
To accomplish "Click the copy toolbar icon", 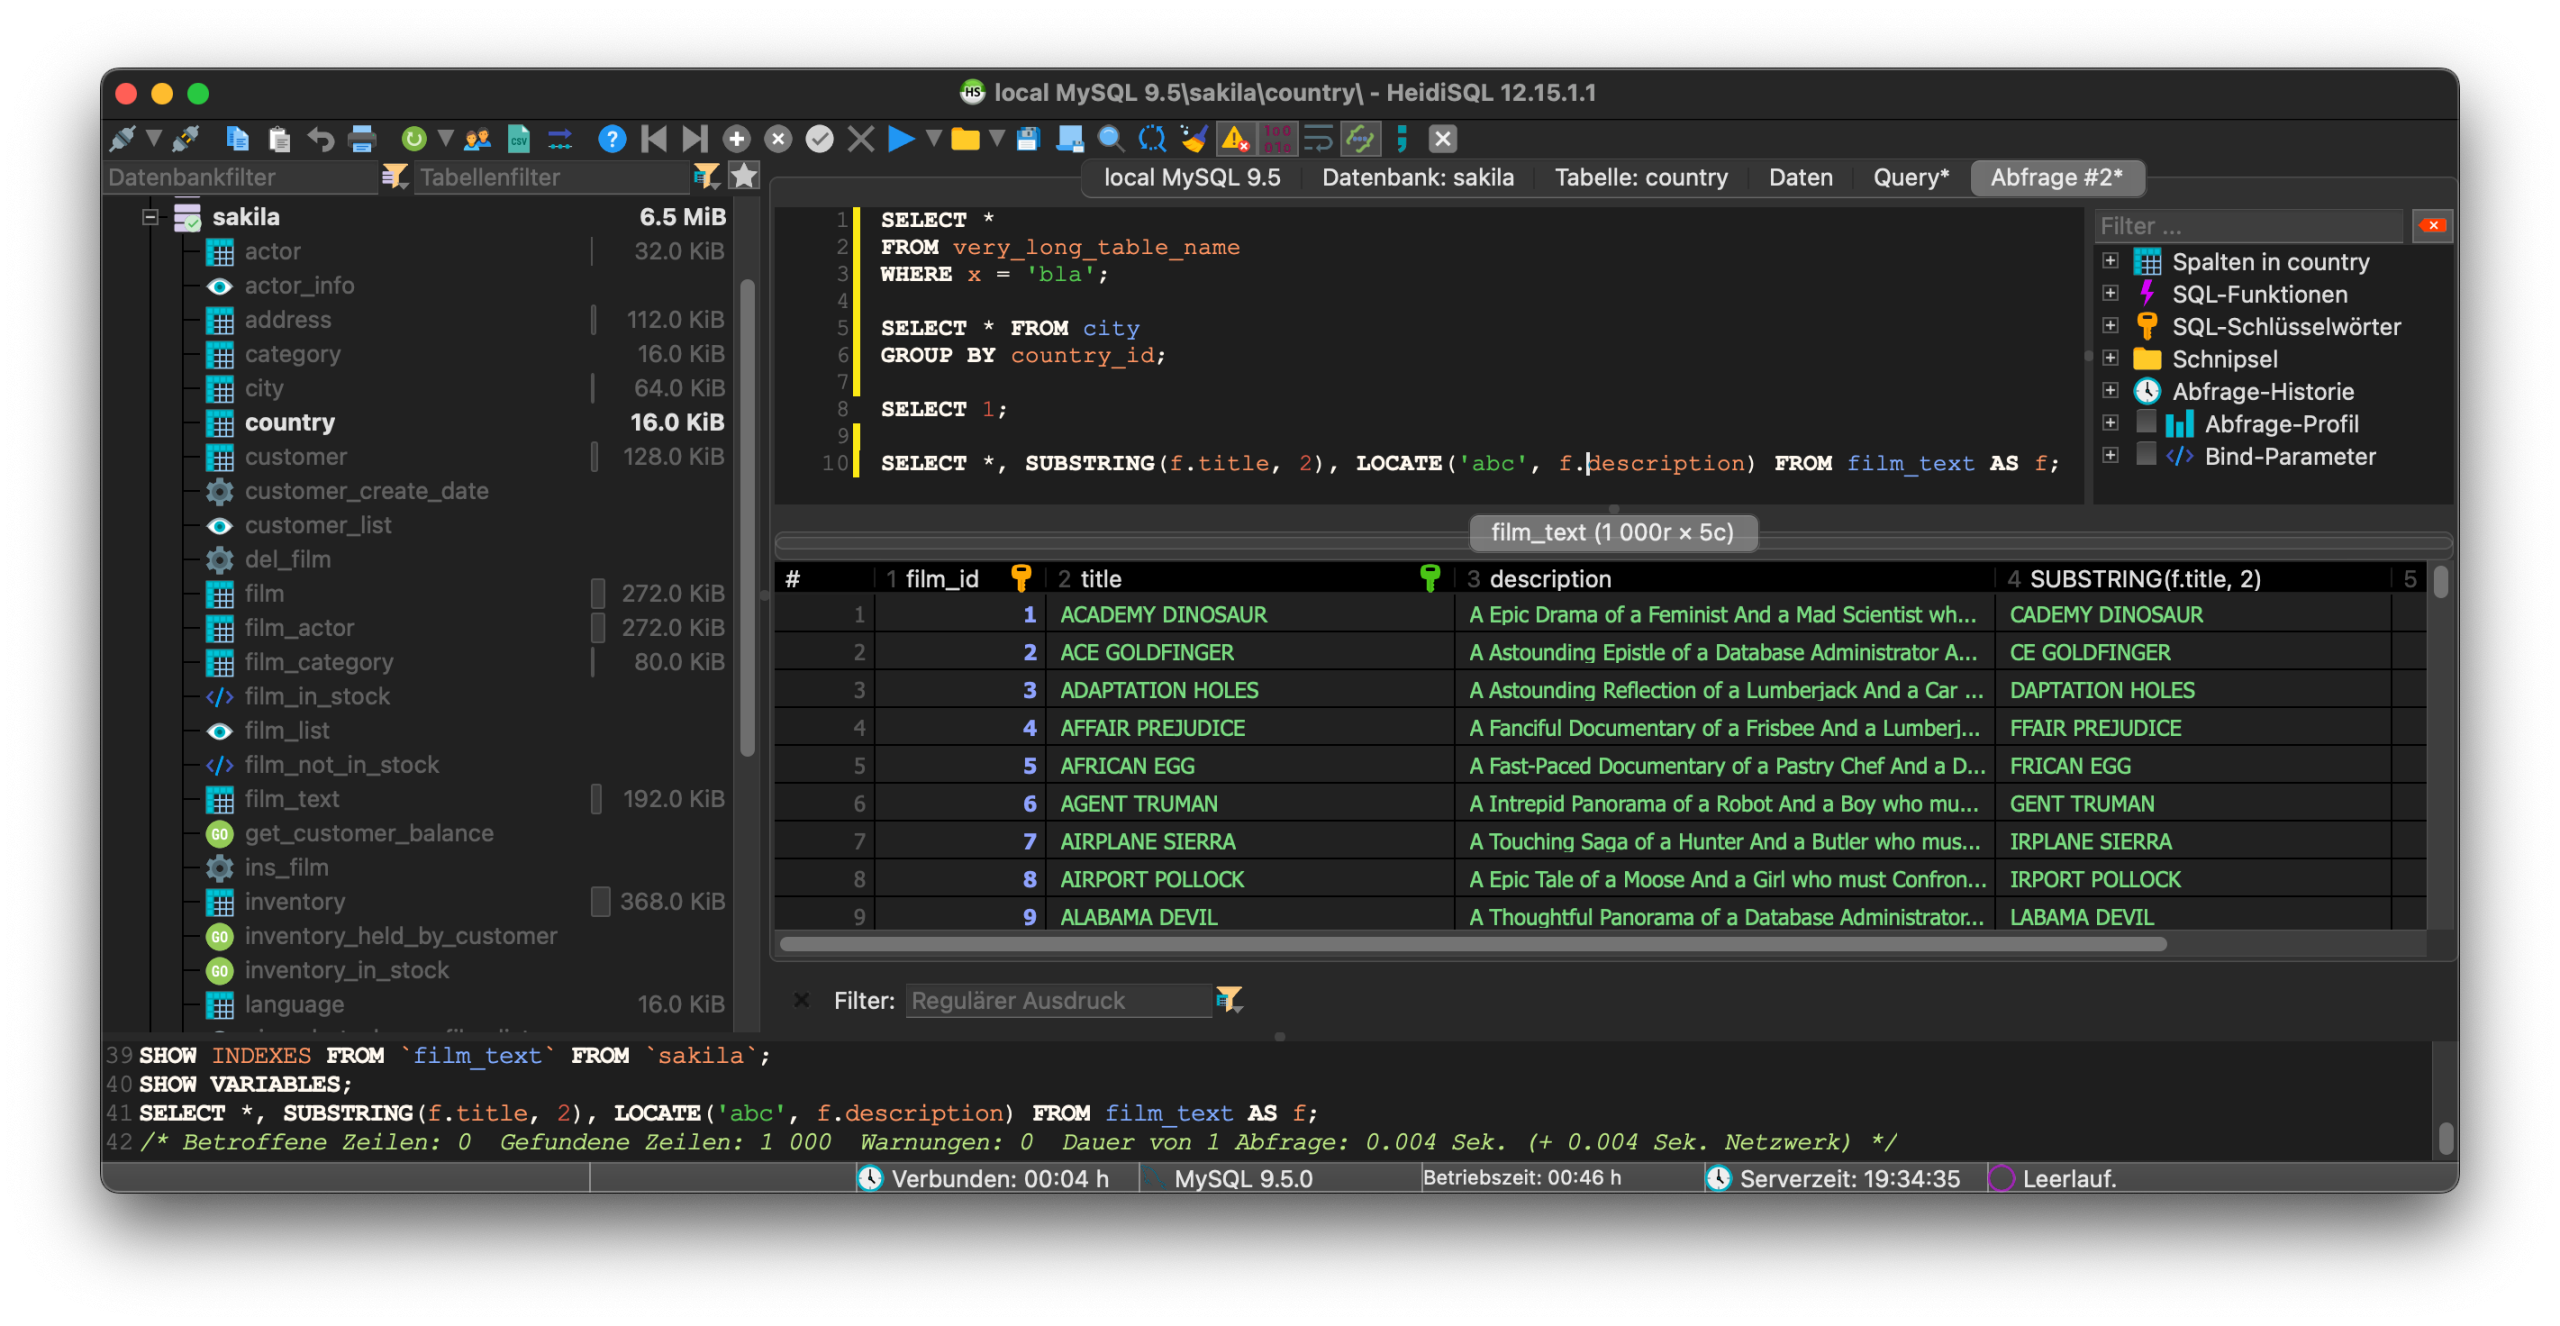I will (x=237, y=138).
